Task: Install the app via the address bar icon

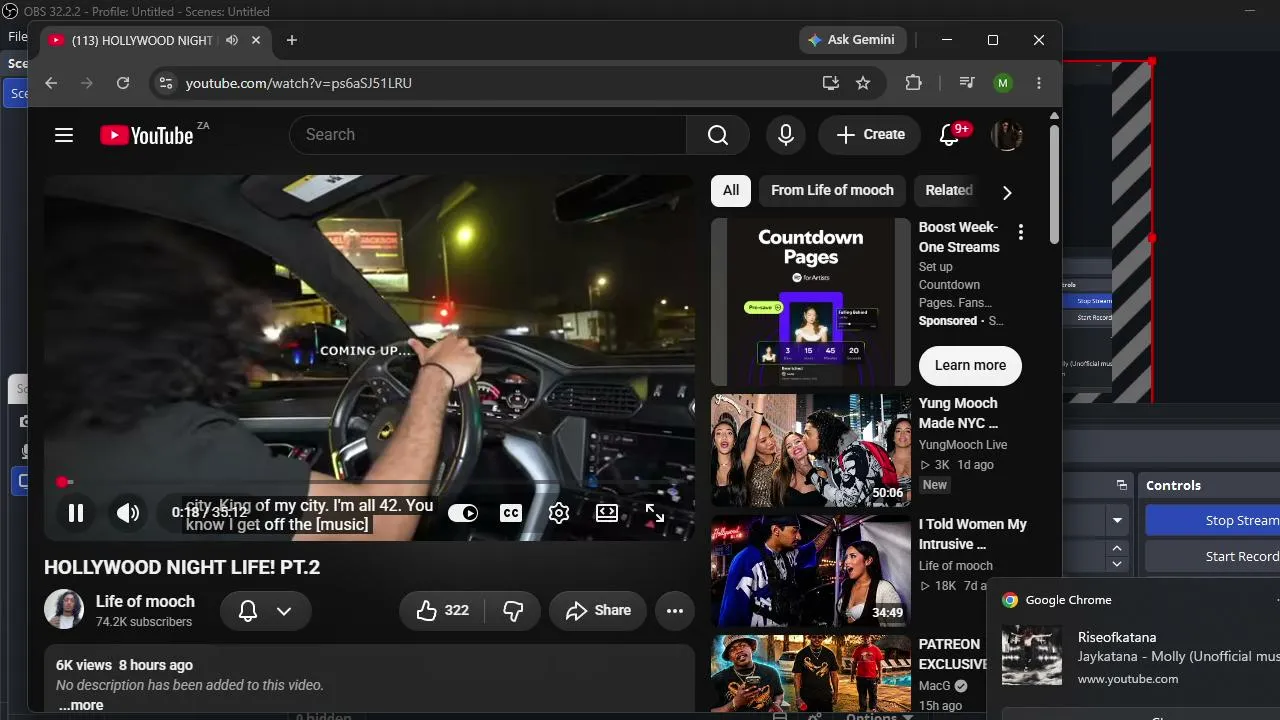Action: (830, 83)
